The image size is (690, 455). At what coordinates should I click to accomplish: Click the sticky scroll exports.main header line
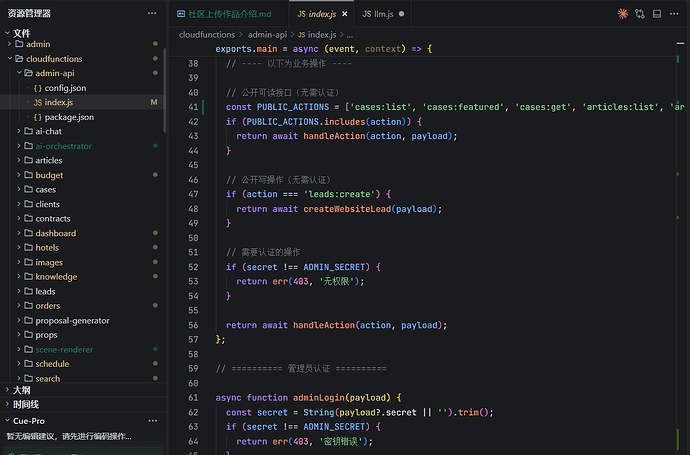coord(323,49)
